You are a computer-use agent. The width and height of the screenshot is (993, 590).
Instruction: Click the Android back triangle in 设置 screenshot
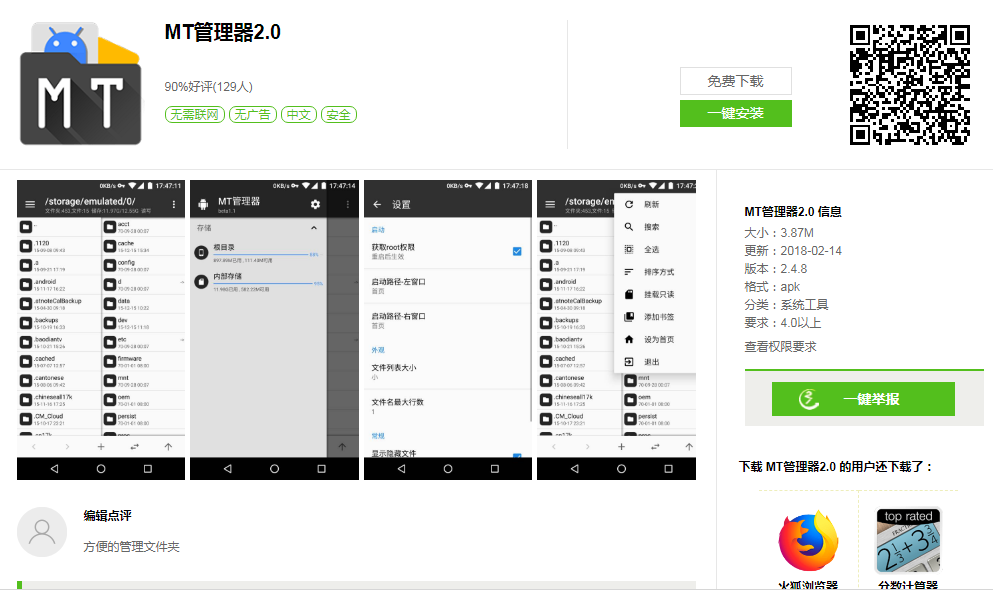(401, 469)
